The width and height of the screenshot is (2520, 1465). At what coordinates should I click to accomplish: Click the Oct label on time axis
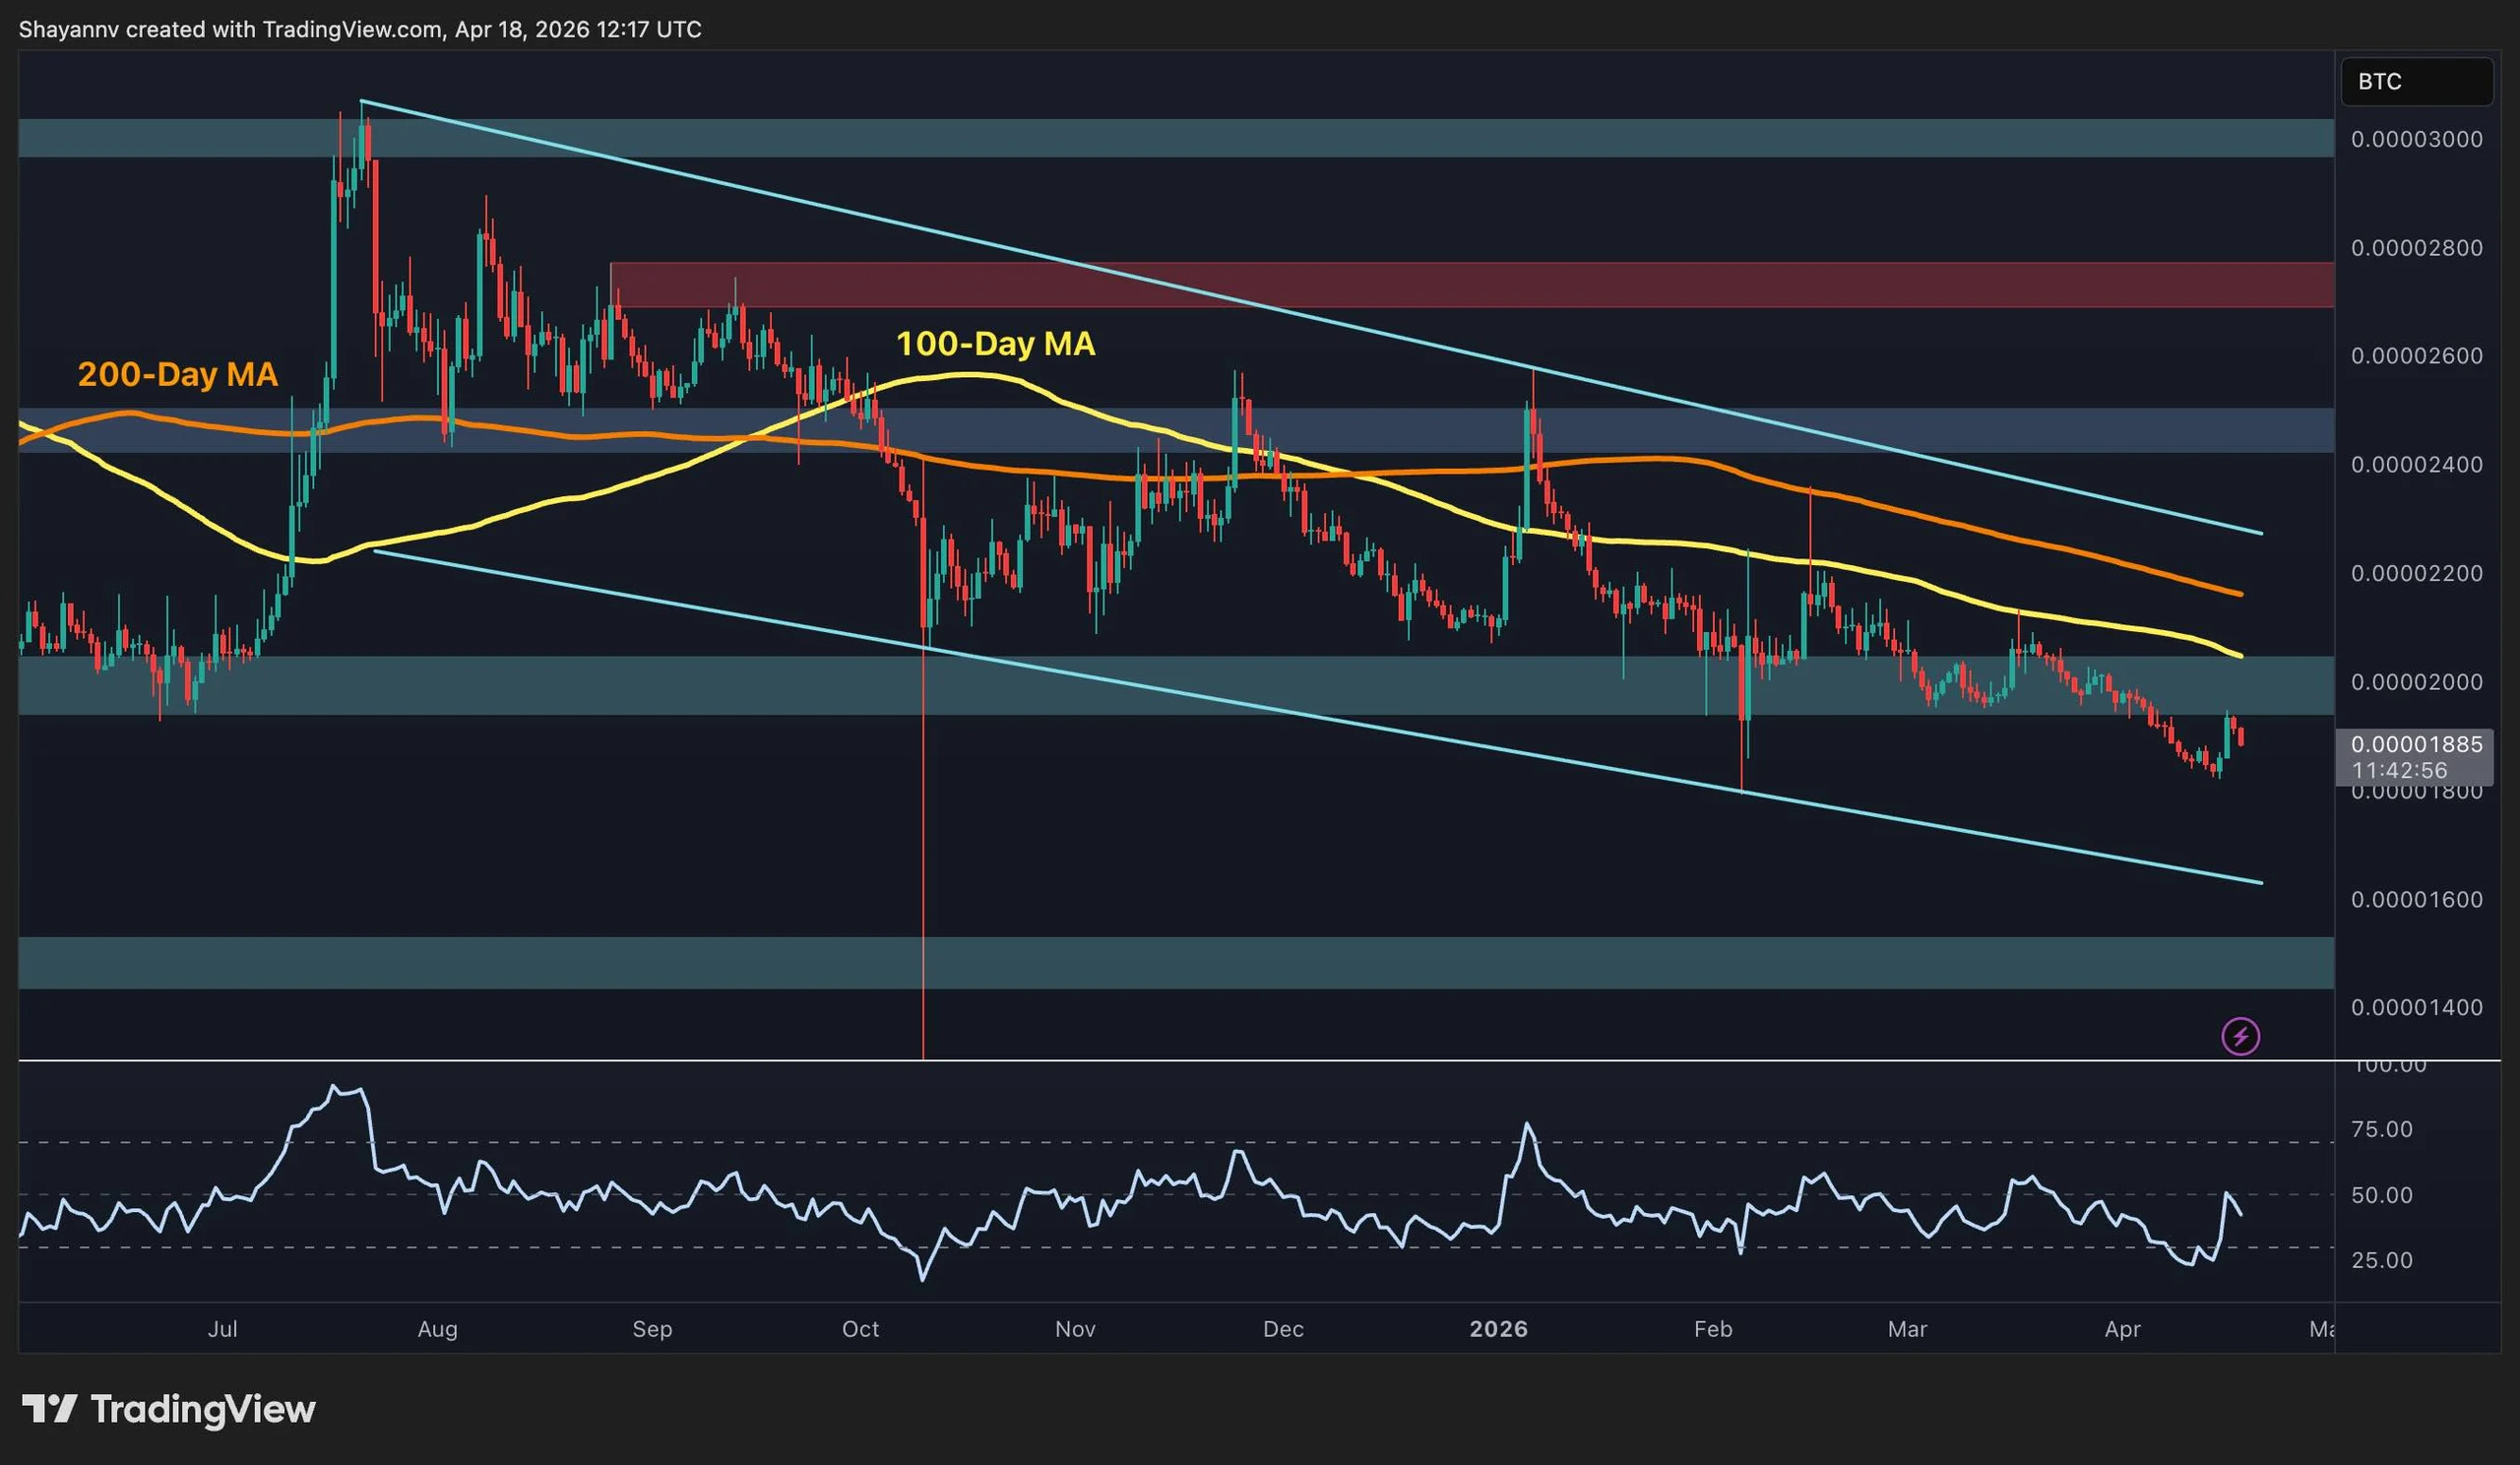[x=860, y=1329]
